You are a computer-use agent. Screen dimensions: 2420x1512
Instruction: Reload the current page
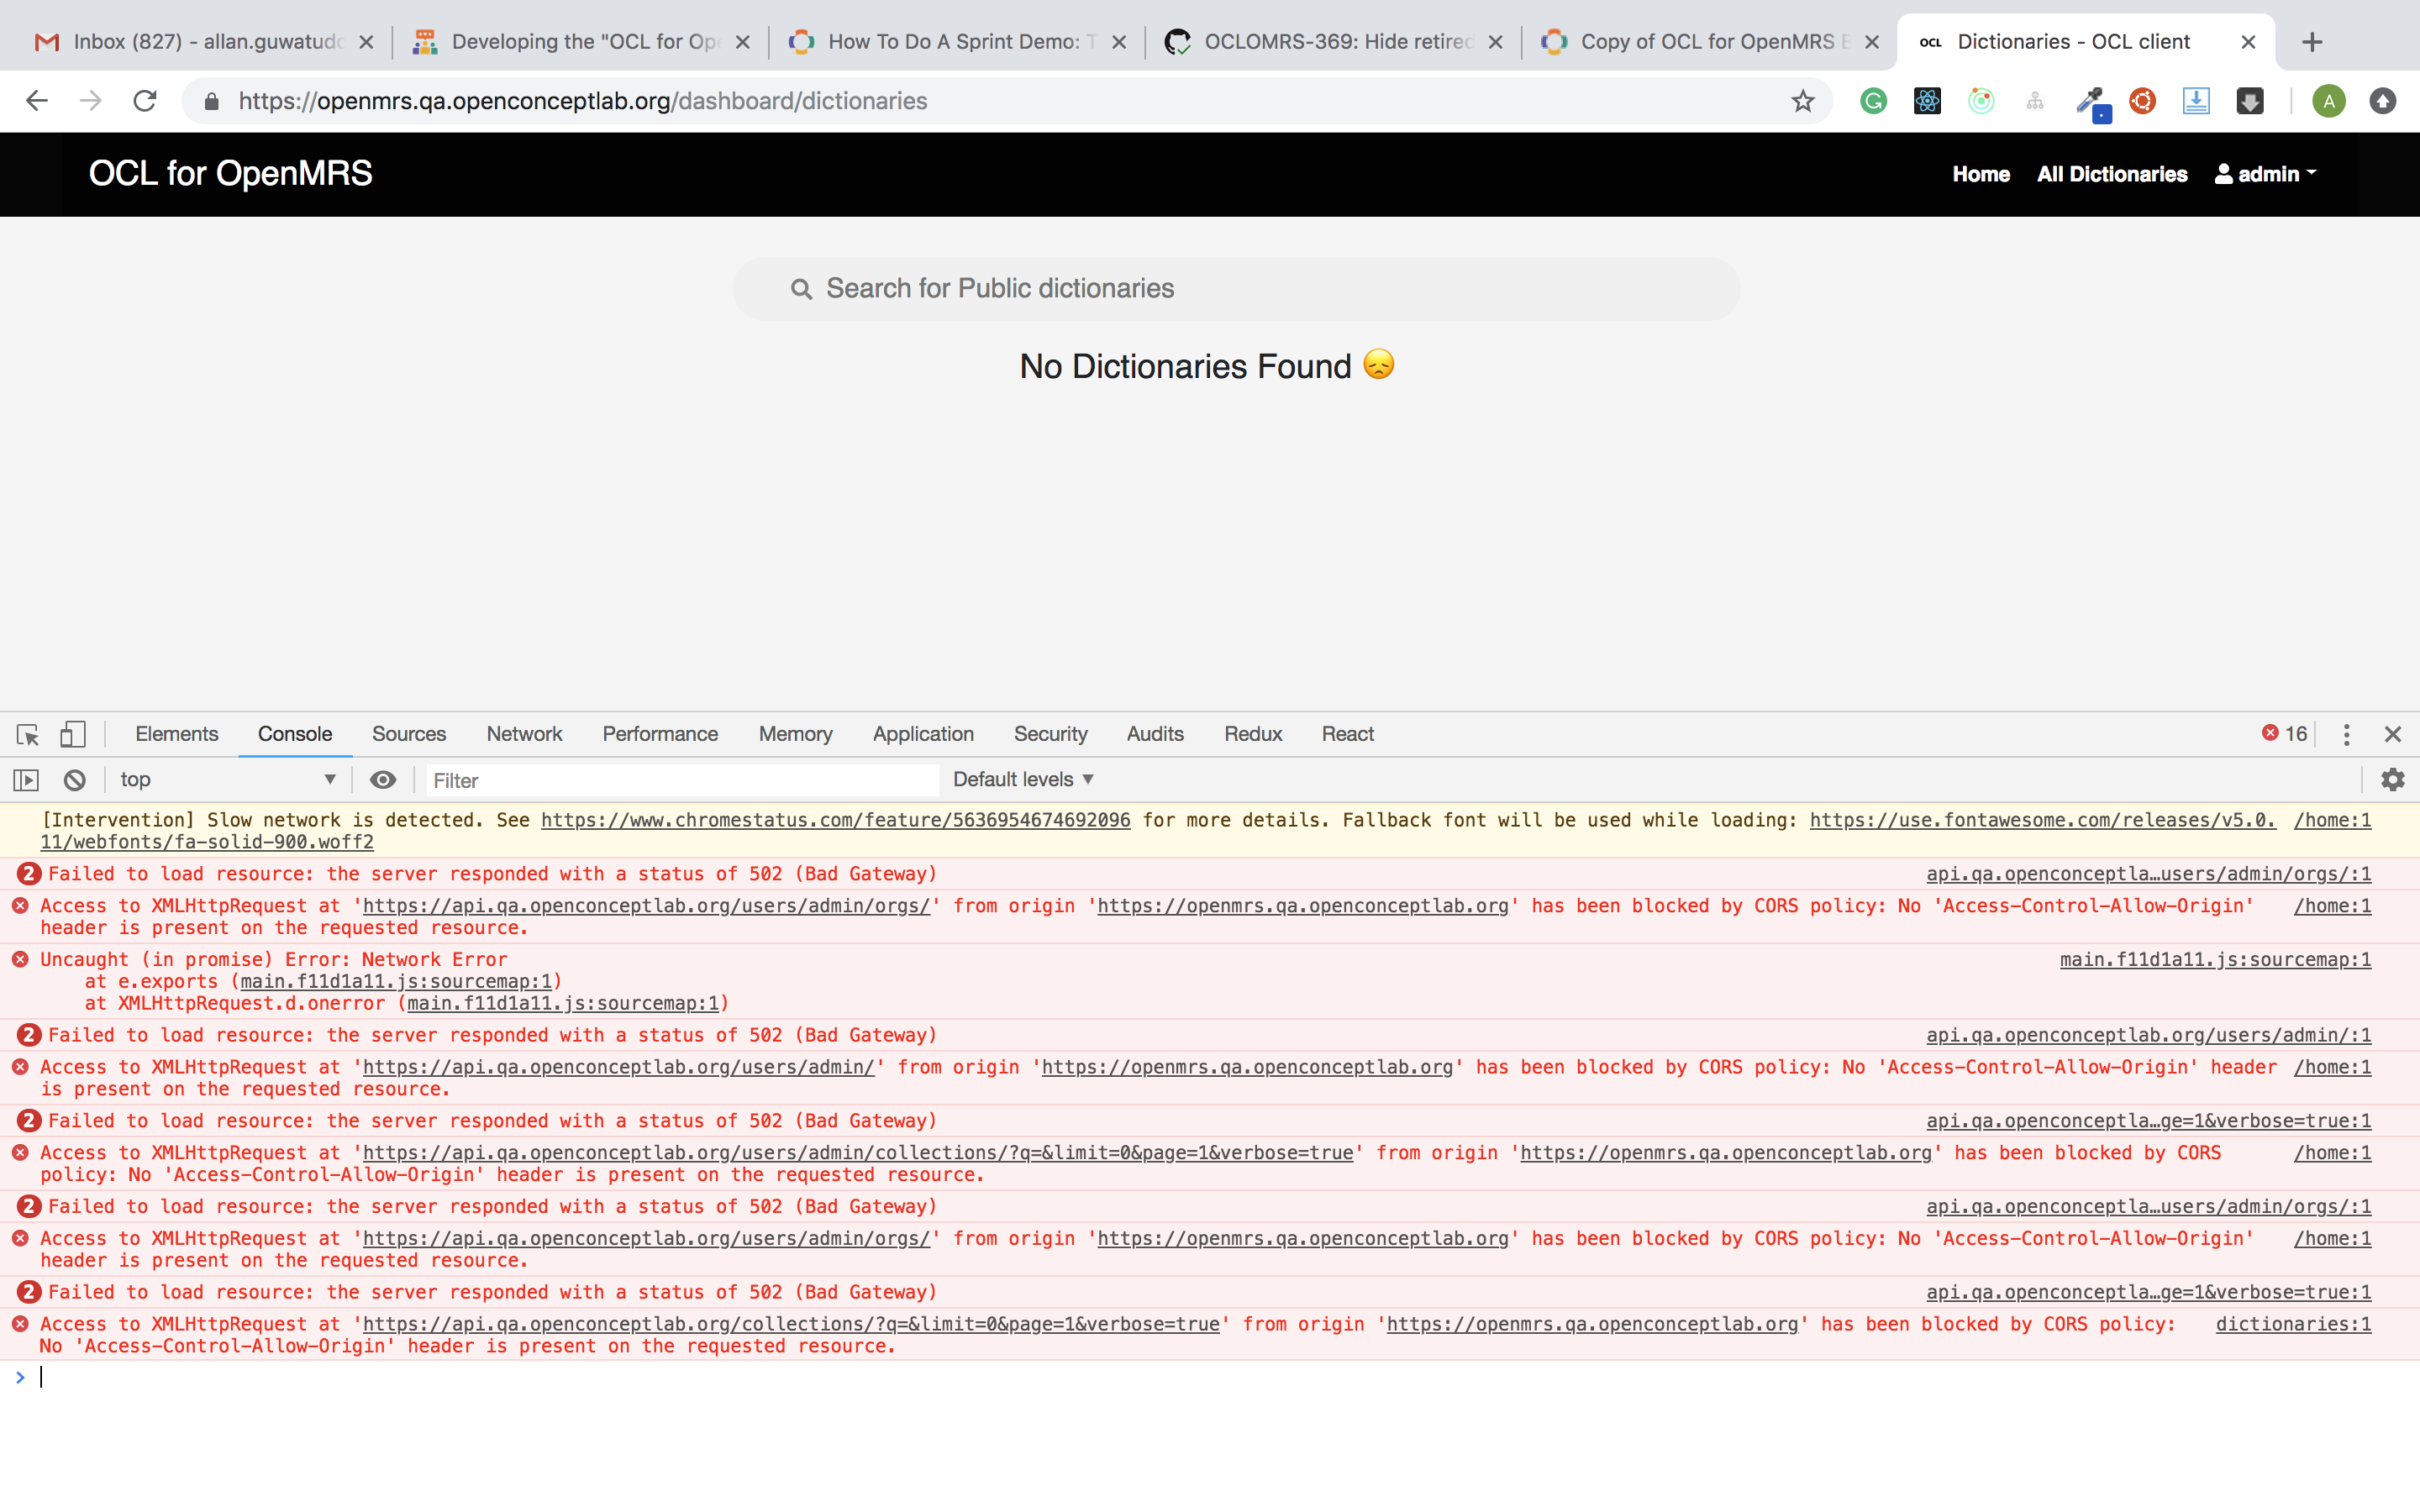pyautogui.click(x=145, y=101)
